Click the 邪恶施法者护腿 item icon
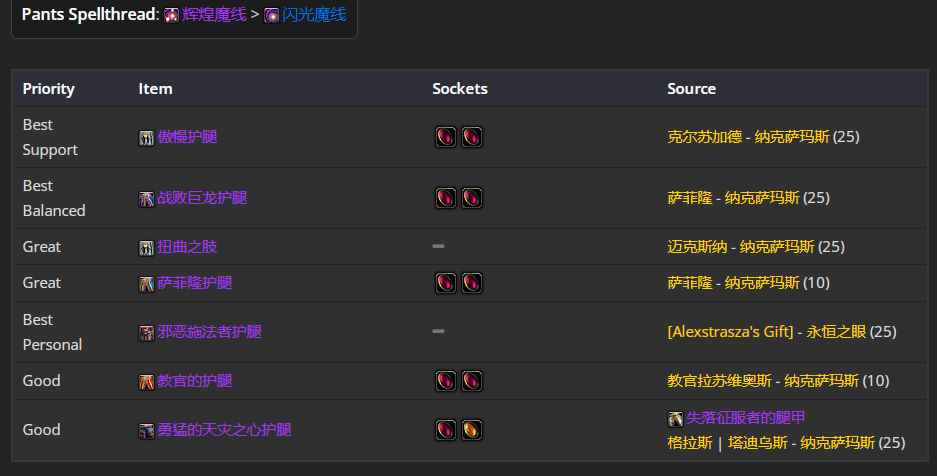Image resolution: width=937 pixels, height=476 pixels. point(146,333)
